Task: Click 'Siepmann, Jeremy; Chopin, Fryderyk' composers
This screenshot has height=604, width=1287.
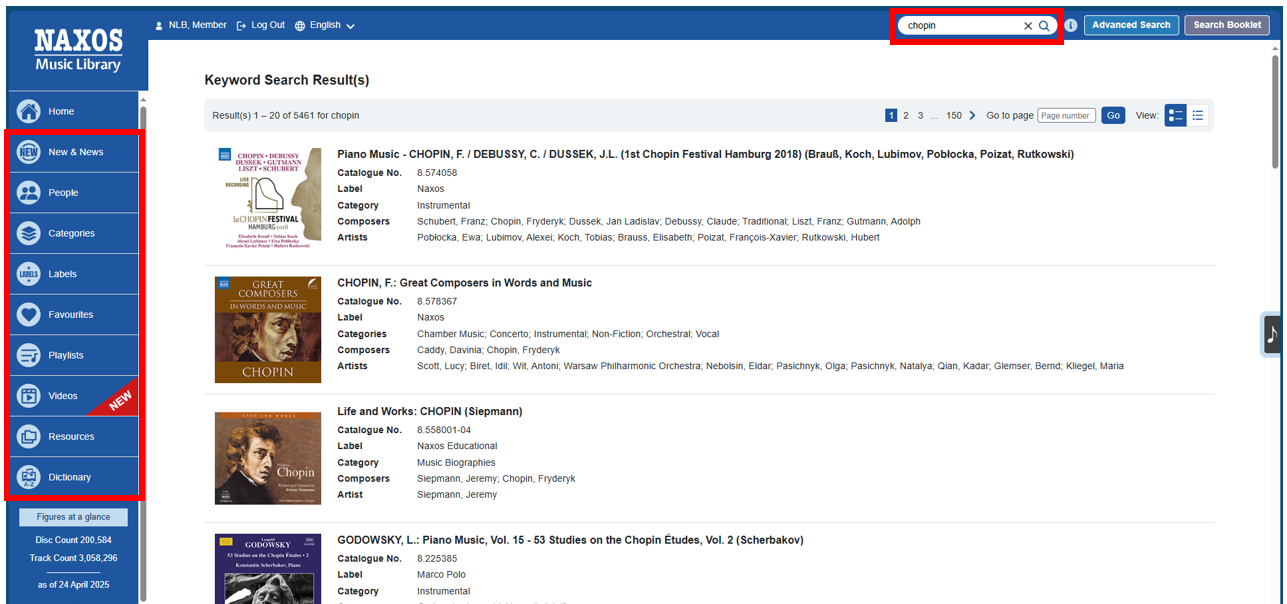Action: [x=496, y=479]
